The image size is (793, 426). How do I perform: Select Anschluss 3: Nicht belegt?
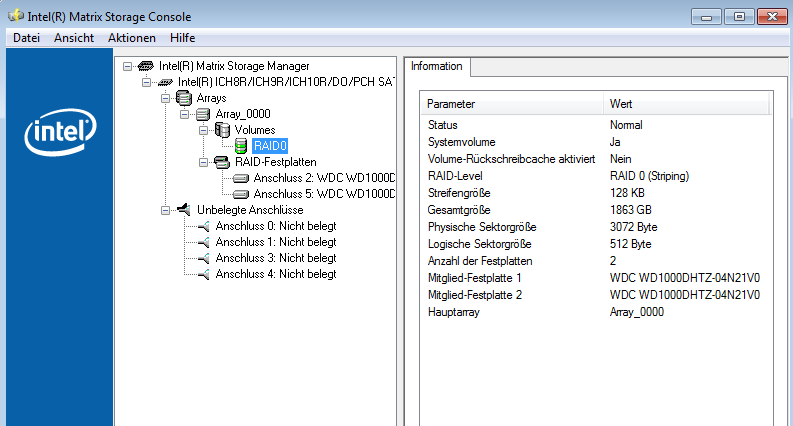click(x=276, y=258)
